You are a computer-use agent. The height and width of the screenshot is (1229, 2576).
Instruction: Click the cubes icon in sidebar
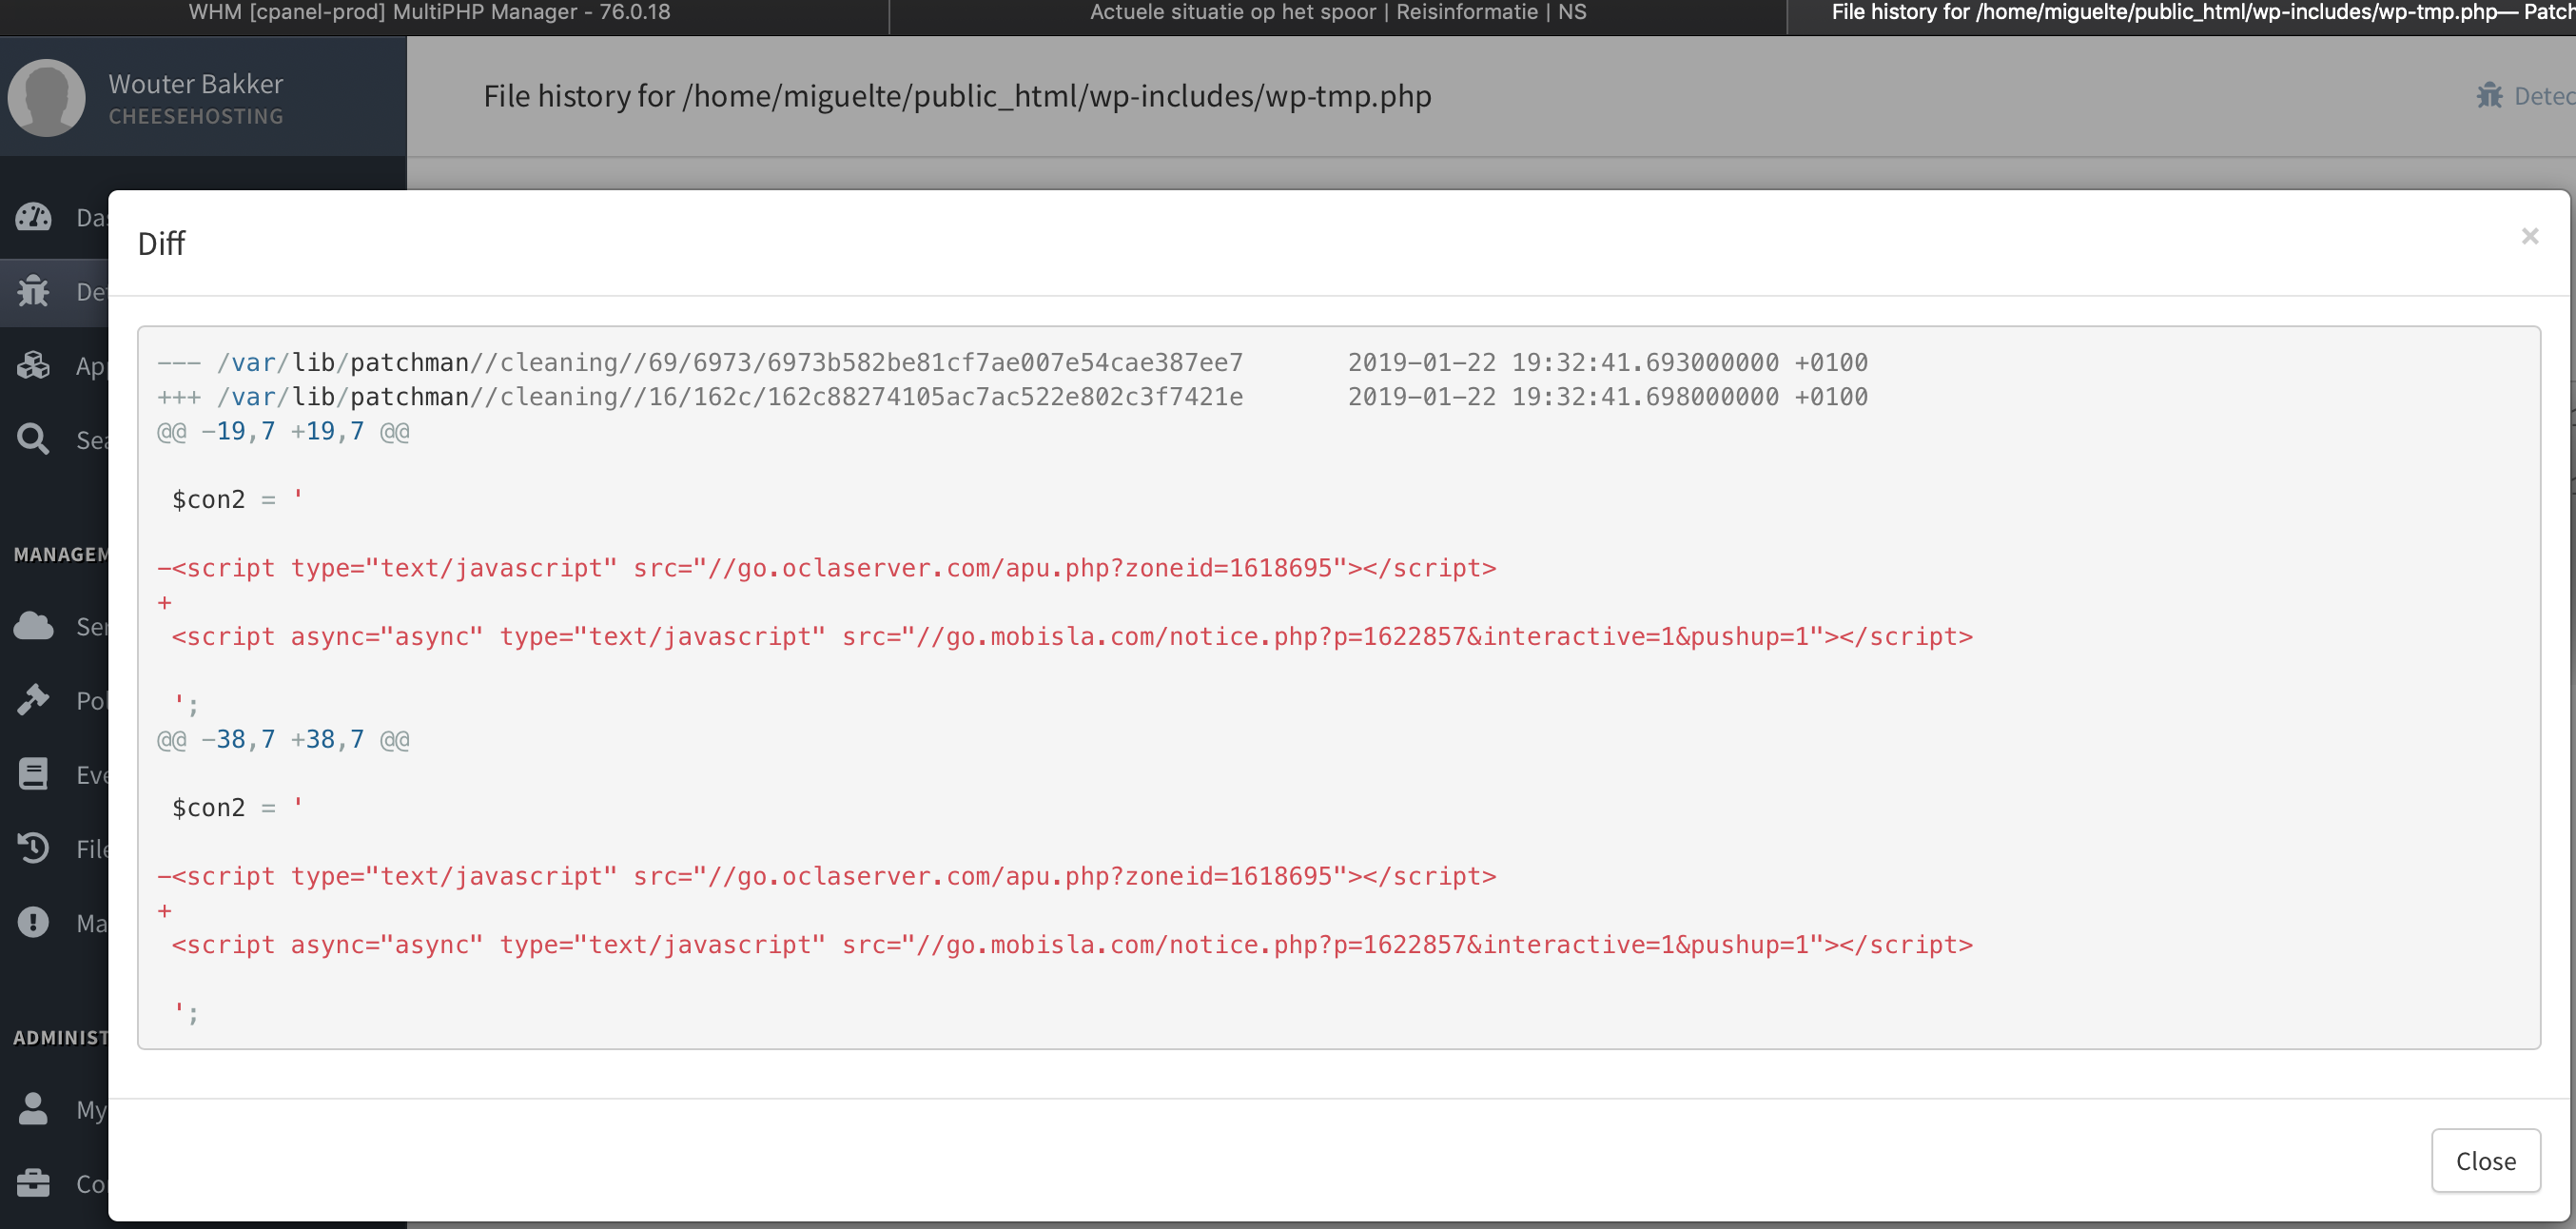point(33,365)
